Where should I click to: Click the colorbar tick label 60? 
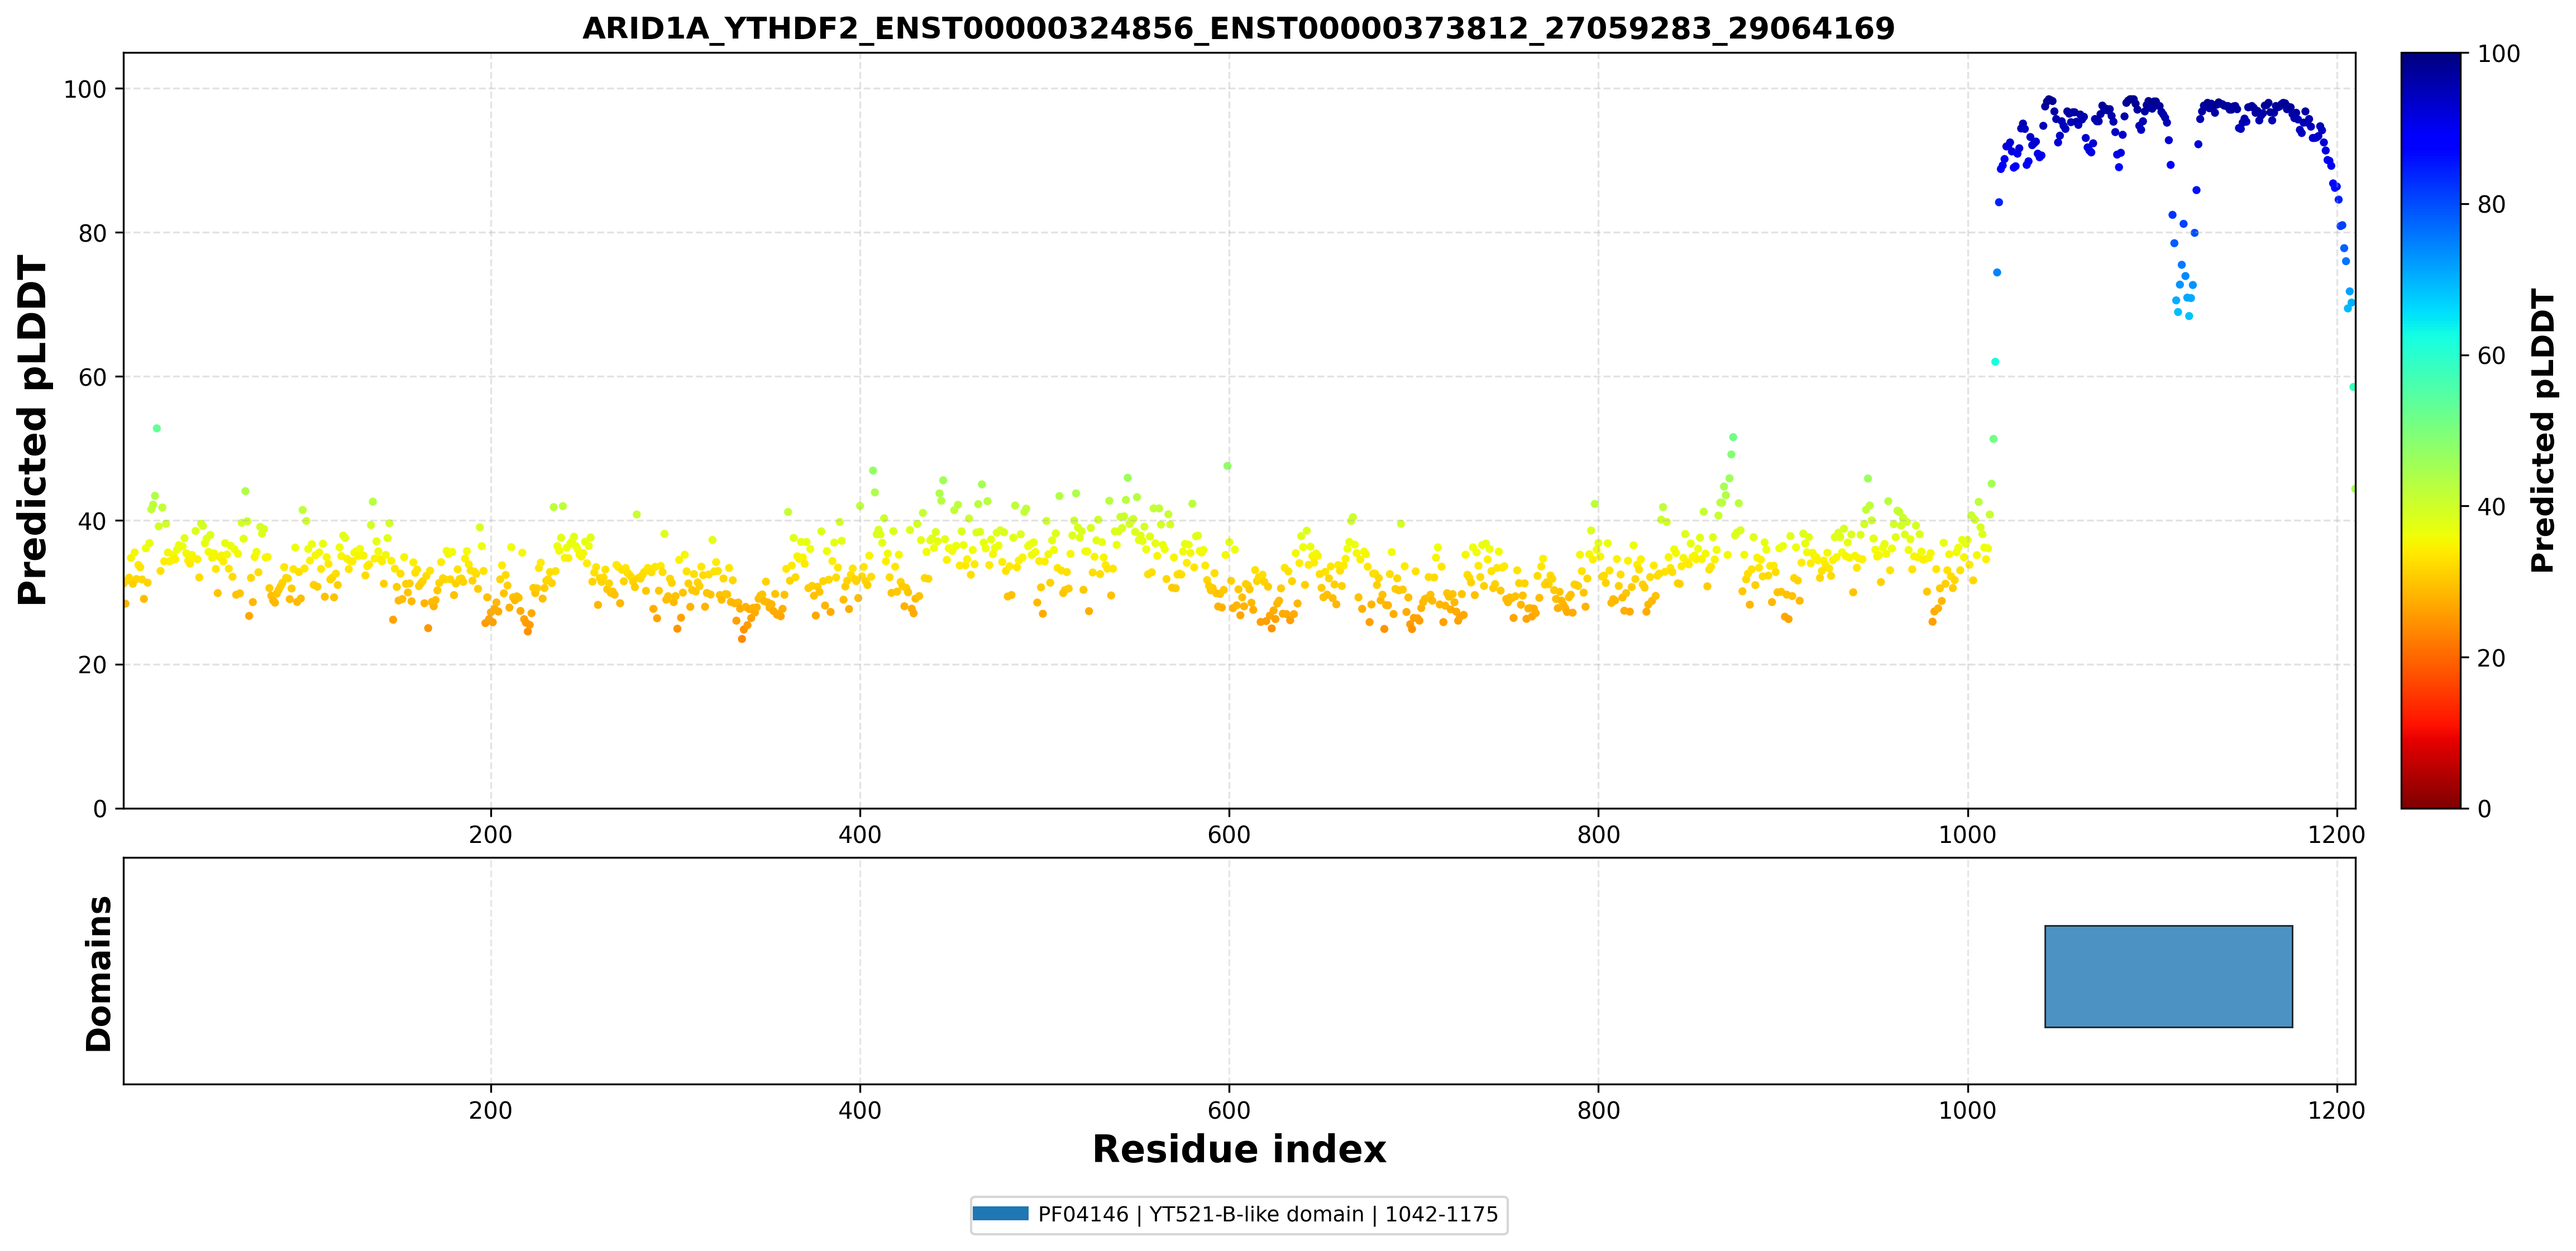coord(2491,356)
